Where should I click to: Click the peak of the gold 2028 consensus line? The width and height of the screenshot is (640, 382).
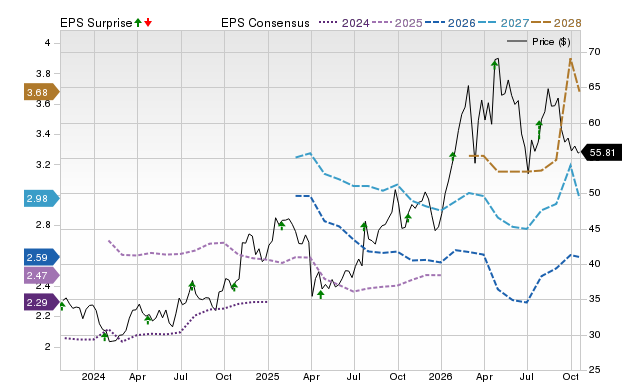(x=570, y=59)
